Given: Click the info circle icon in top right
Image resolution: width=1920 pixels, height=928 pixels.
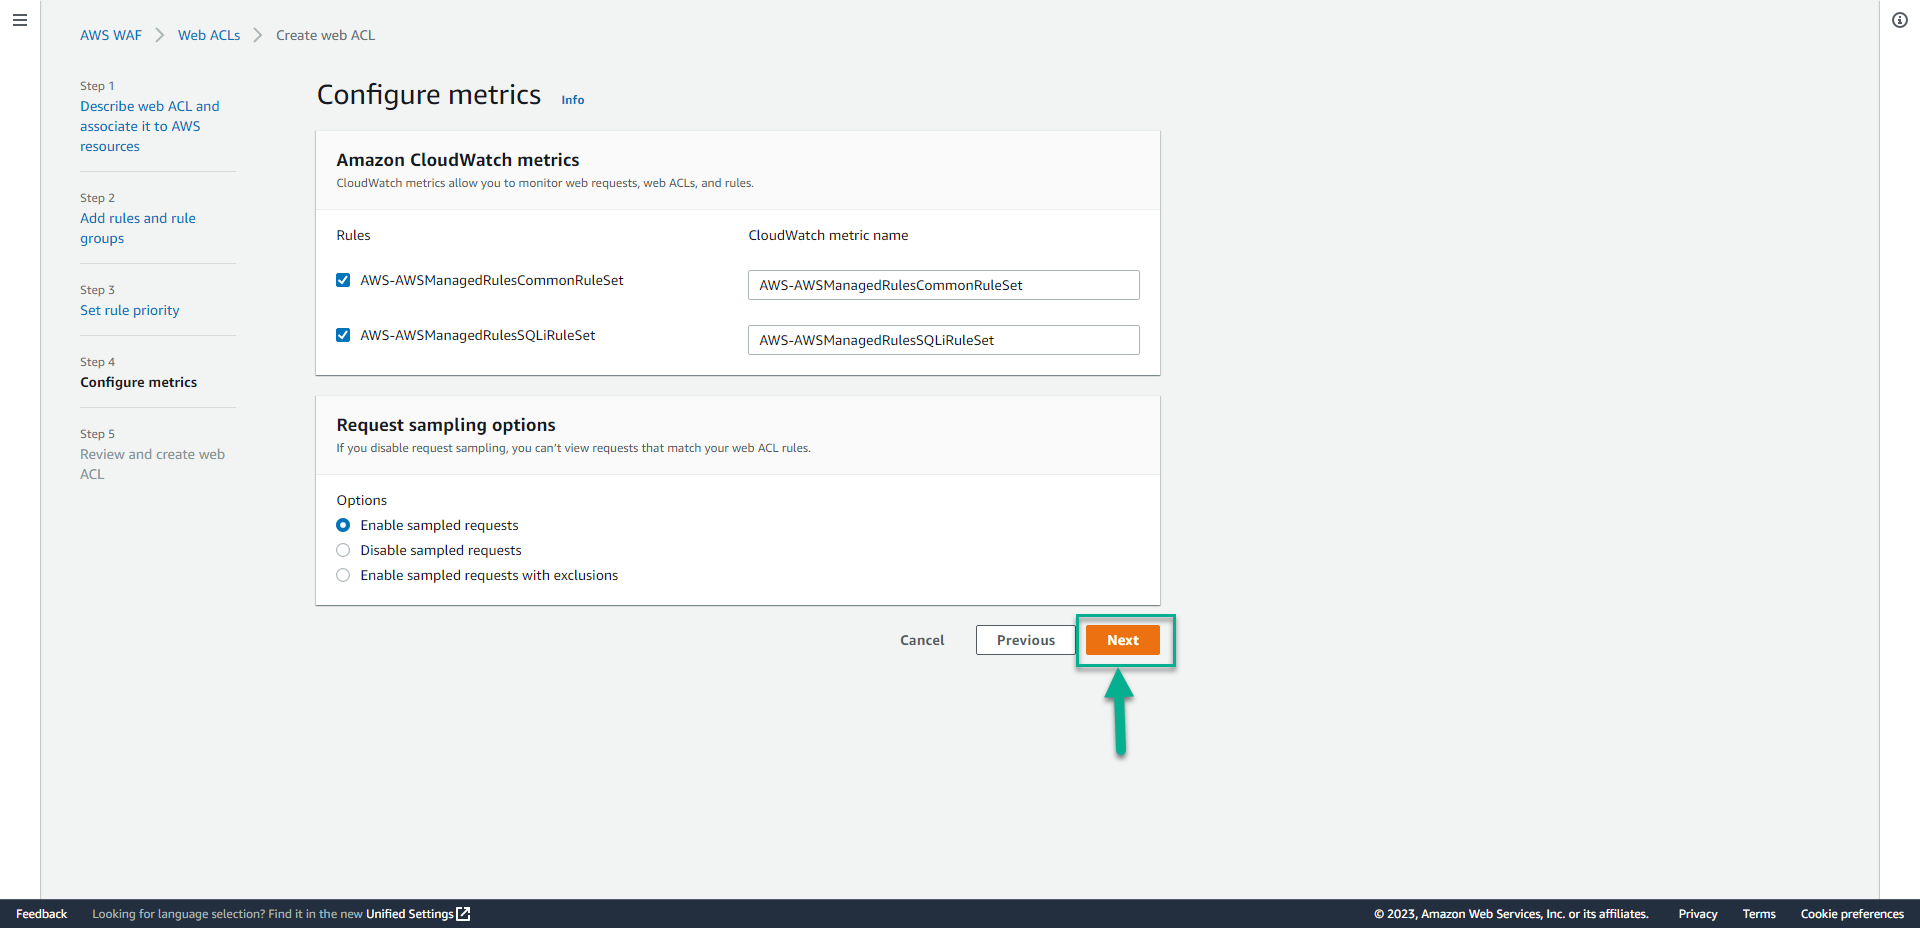Looking at the screenshot, I should click(x=1901, y=20).
